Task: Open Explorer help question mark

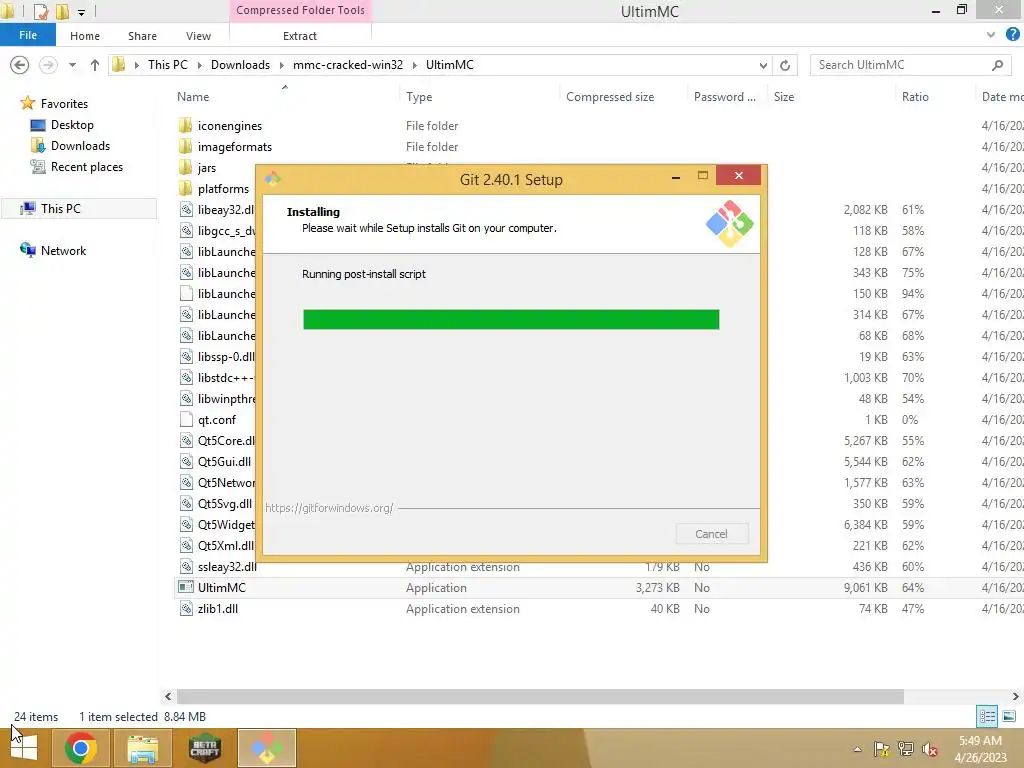Action: point(1013,35)
